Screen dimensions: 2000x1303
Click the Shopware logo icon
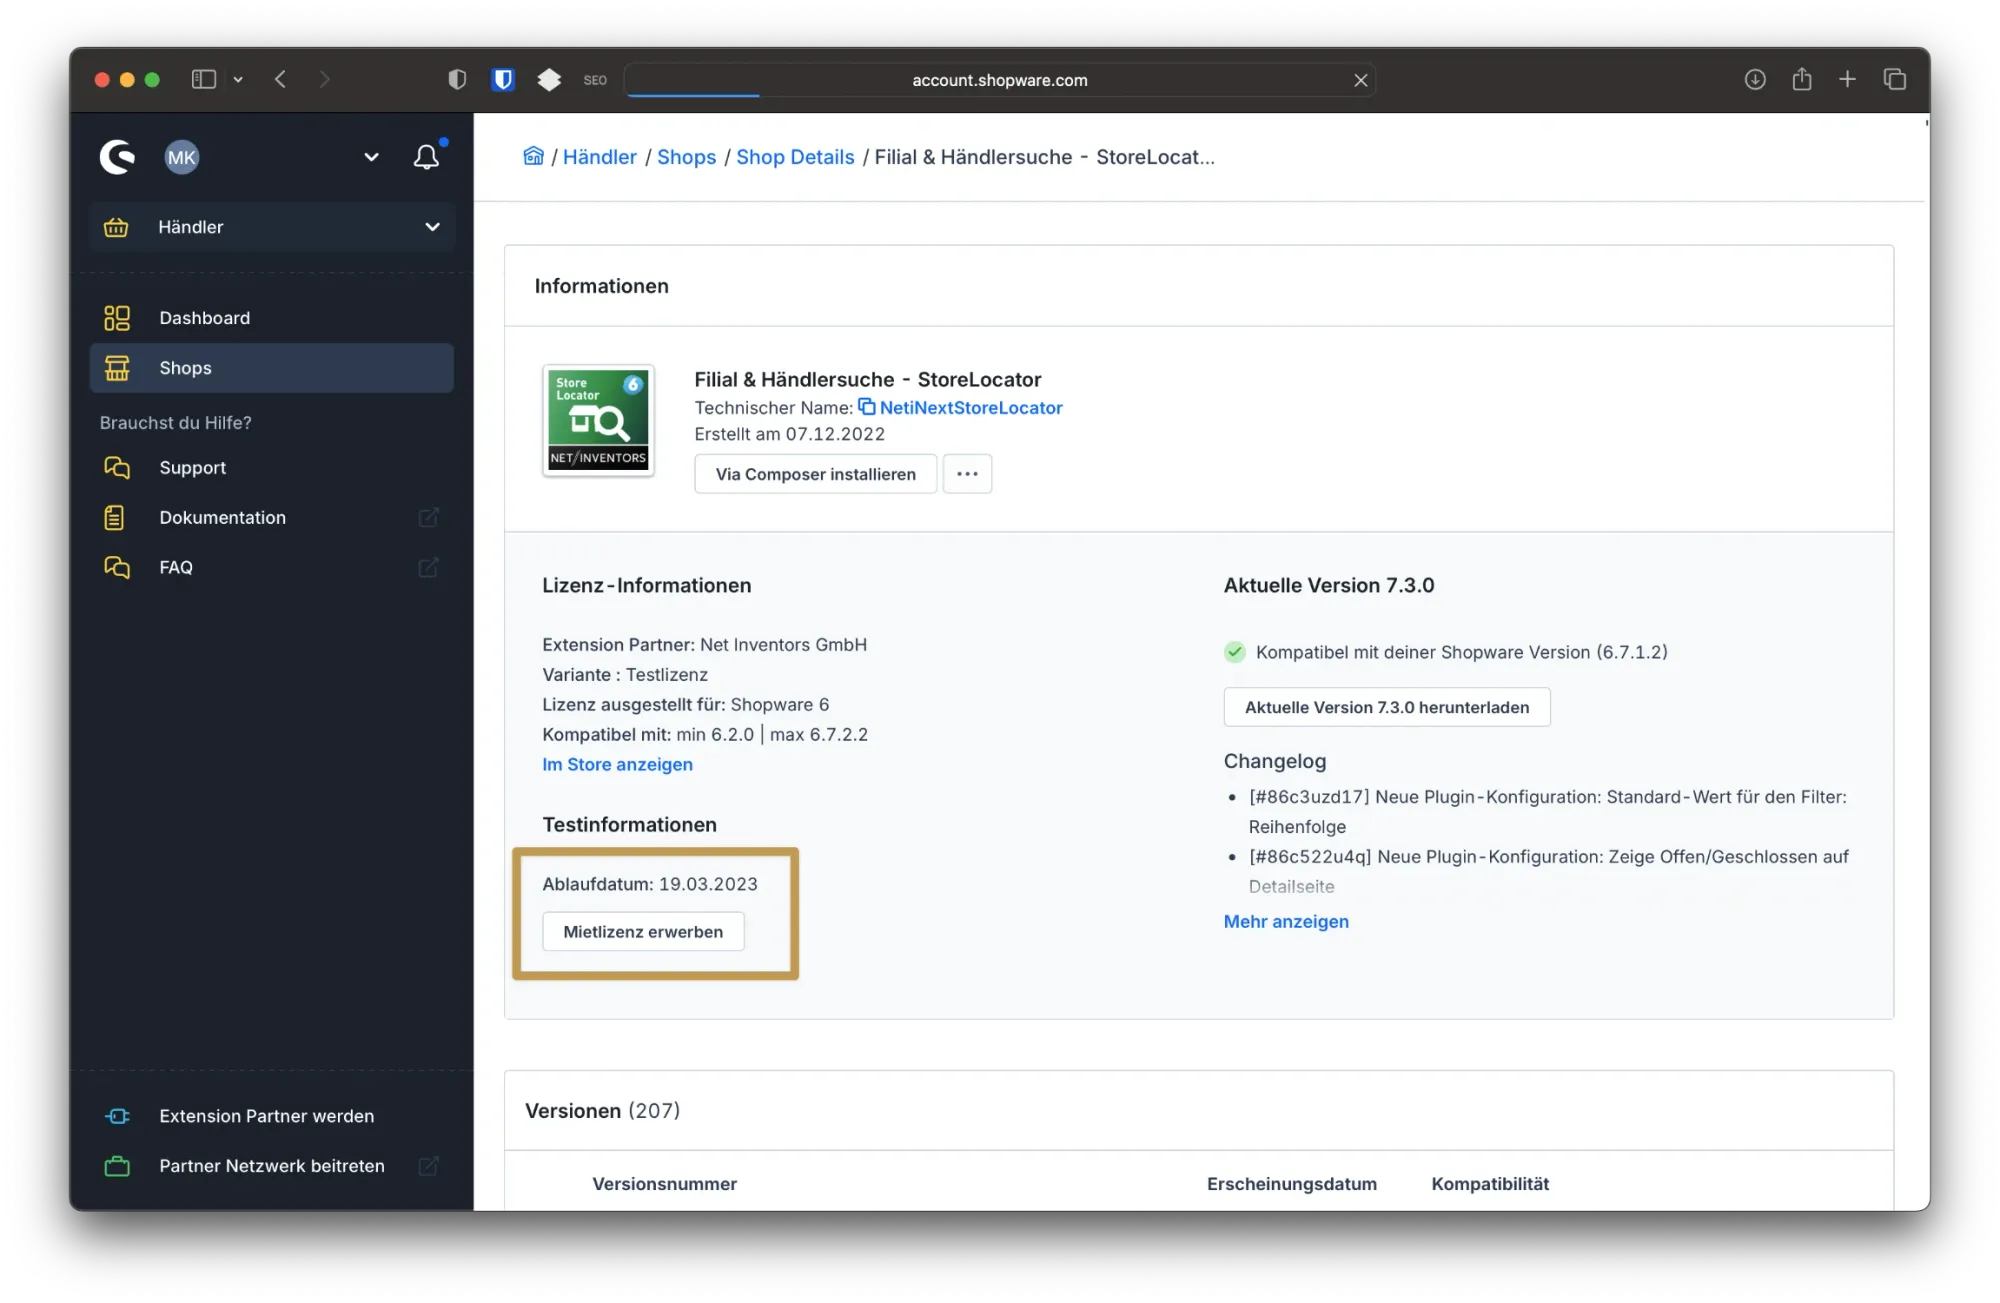(x=117, y=157)
